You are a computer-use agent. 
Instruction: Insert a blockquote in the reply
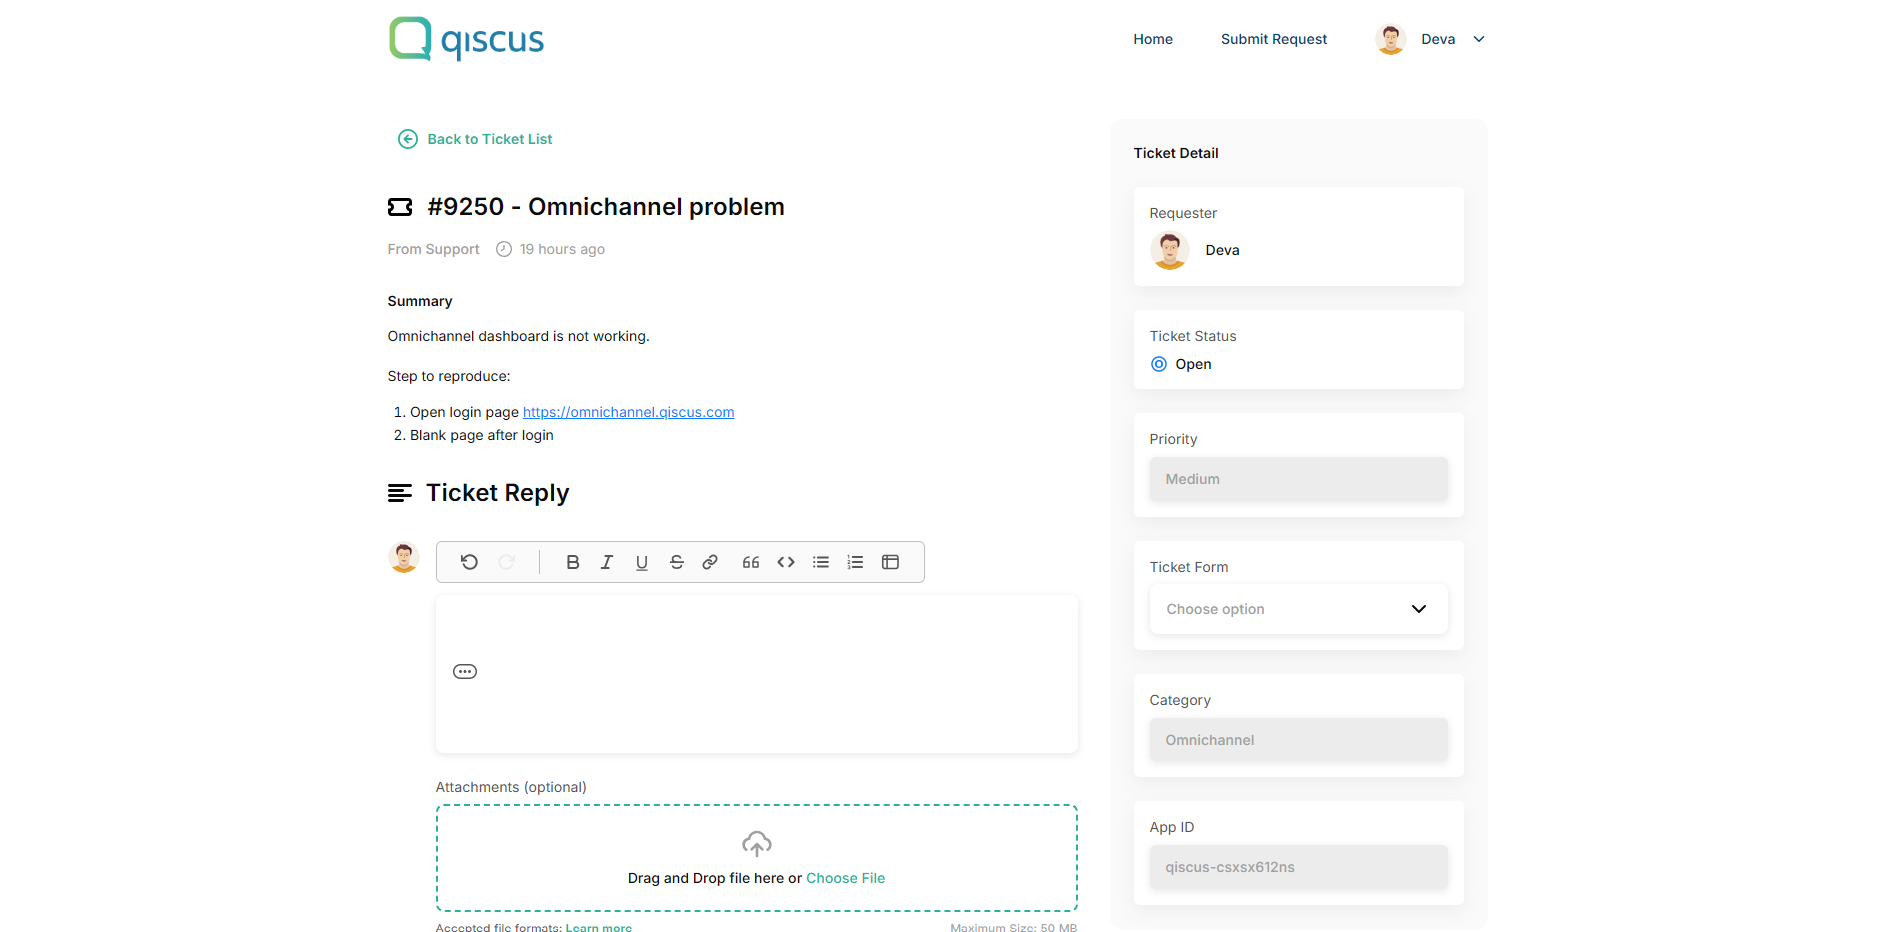[751, 562]
